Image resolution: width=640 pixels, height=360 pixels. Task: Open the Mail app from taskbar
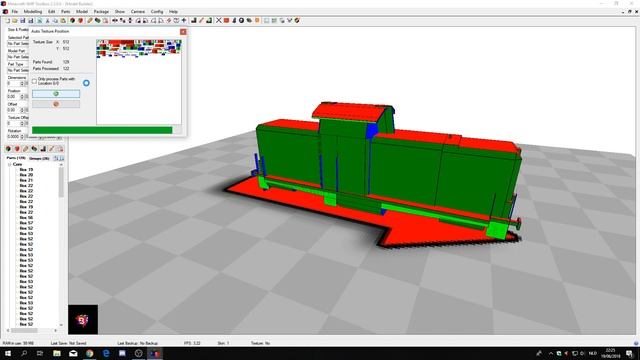click(x=73, y=353)
